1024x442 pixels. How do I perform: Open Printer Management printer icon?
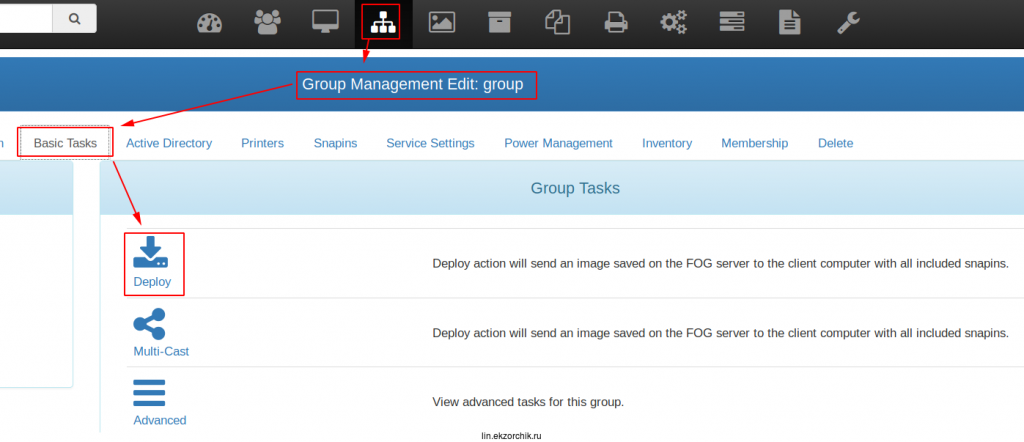(x=617, y=21)
